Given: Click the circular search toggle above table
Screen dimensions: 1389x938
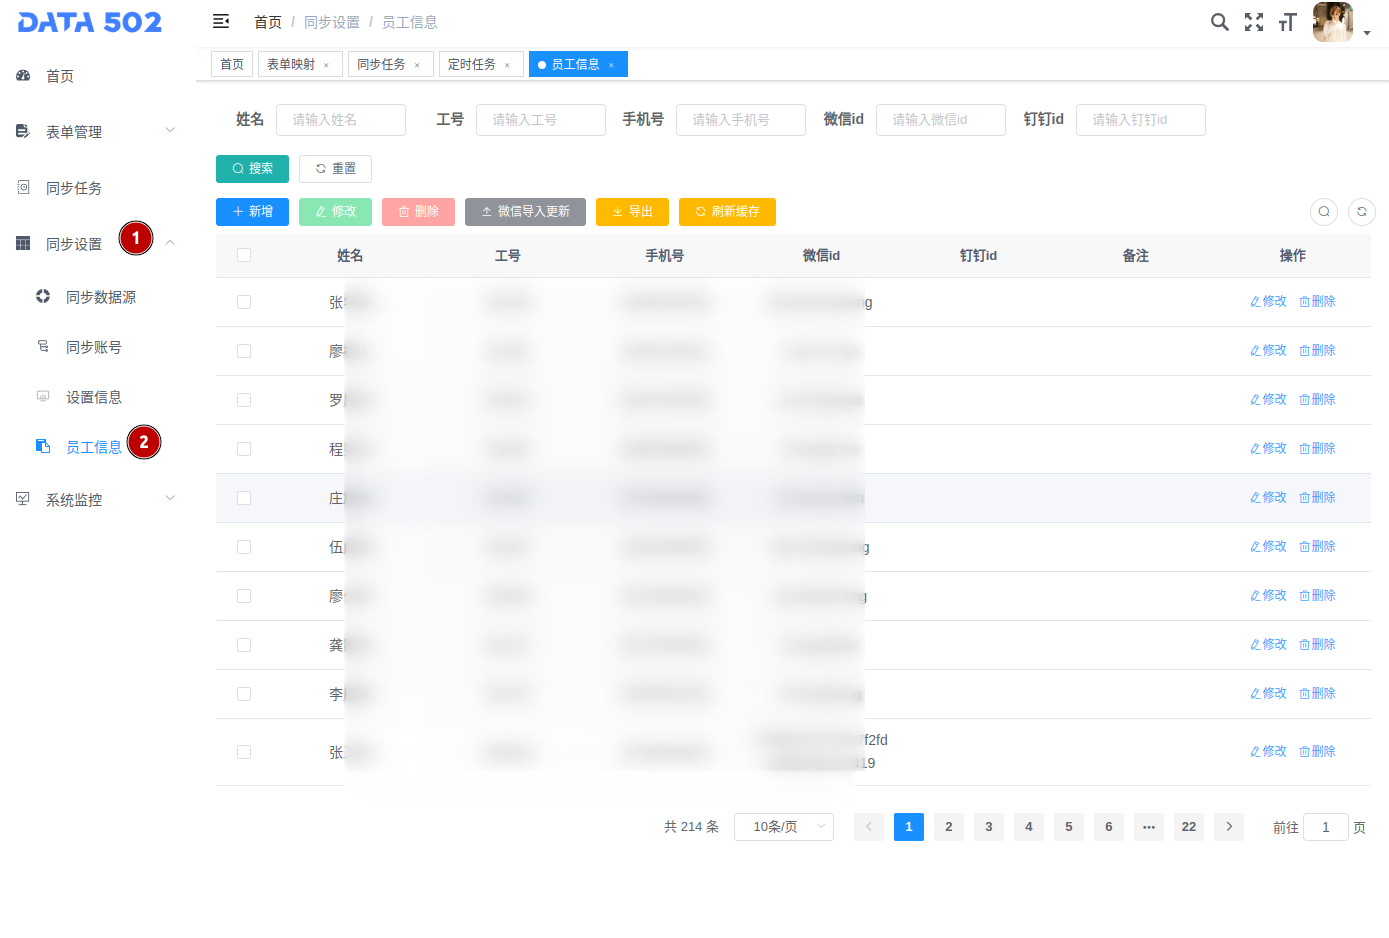Looking at the screenshot, I should (x=1323, y=212).
